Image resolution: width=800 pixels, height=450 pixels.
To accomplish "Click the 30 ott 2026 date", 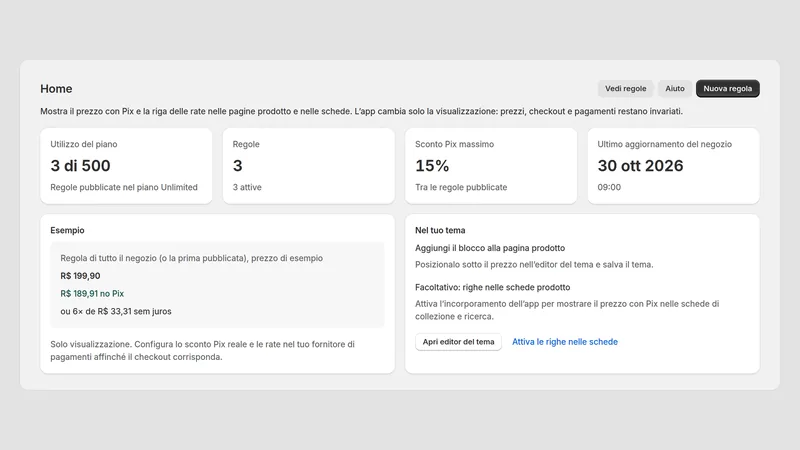I will click(640, 166).
